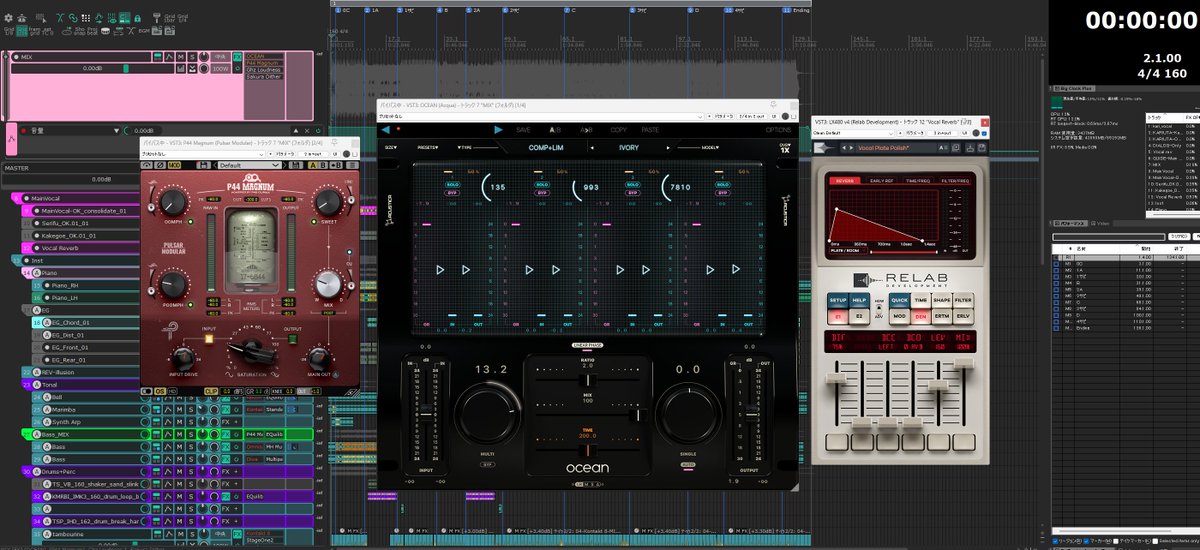
Task: Click the LX480 QUICK button
Action: point(899,300)
